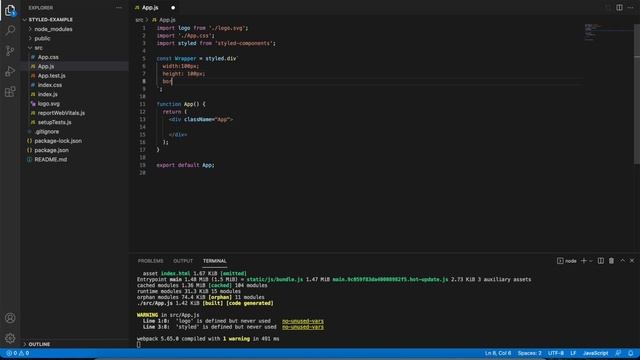Open the Search view icon

10,30
